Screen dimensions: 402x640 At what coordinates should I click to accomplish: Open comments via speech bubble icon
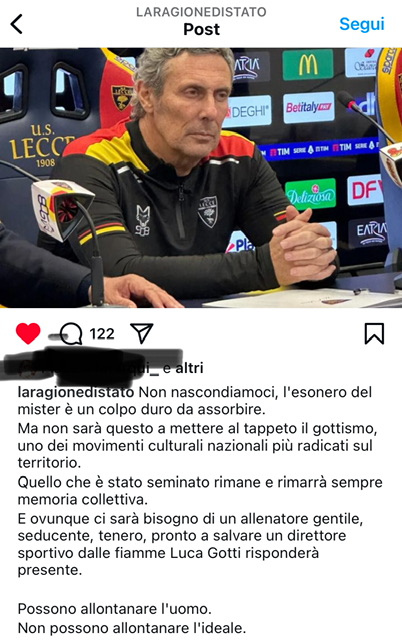(71, 334)
